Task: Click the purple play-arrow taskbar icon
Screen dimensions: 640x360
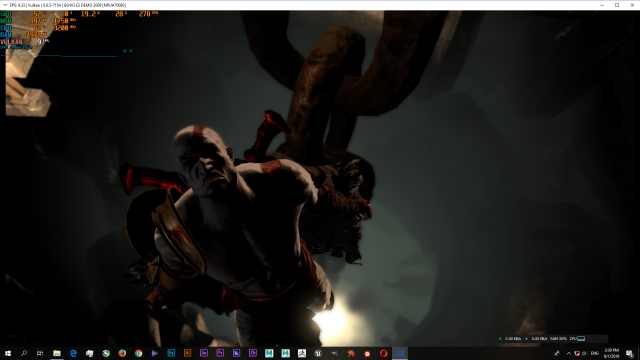Action: coord(155,353)
